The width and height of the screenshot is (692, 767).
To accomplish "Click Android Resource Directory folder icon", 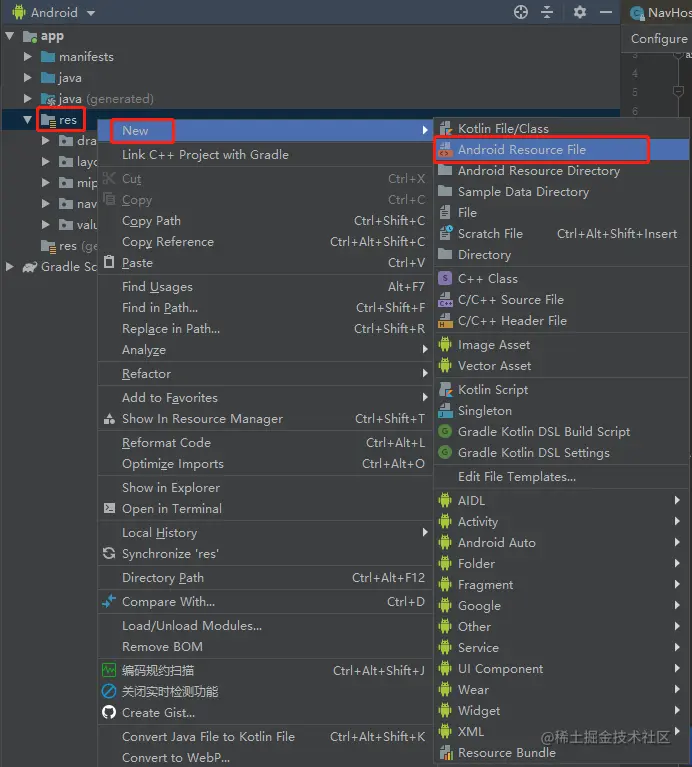I will [x=445, y=170].
